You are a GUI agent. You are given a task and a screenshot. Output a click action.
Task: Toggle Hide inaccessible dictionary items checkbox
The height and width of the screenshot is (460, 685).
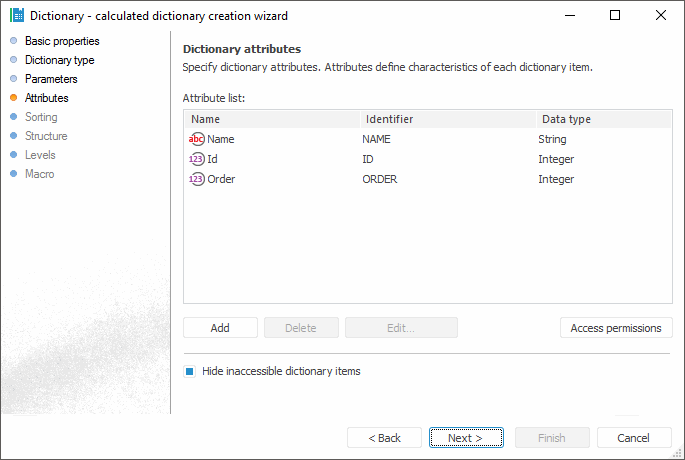(x=189, y=371)
